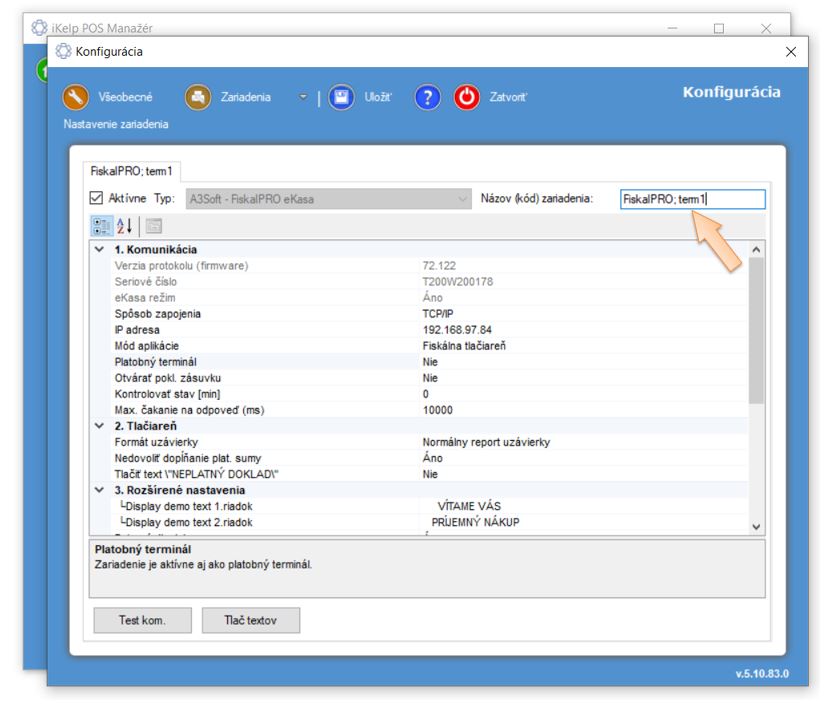Screen dimensions: 832x708
Task: Collapse the 2. Tlačiareň section
Action: 98,425
